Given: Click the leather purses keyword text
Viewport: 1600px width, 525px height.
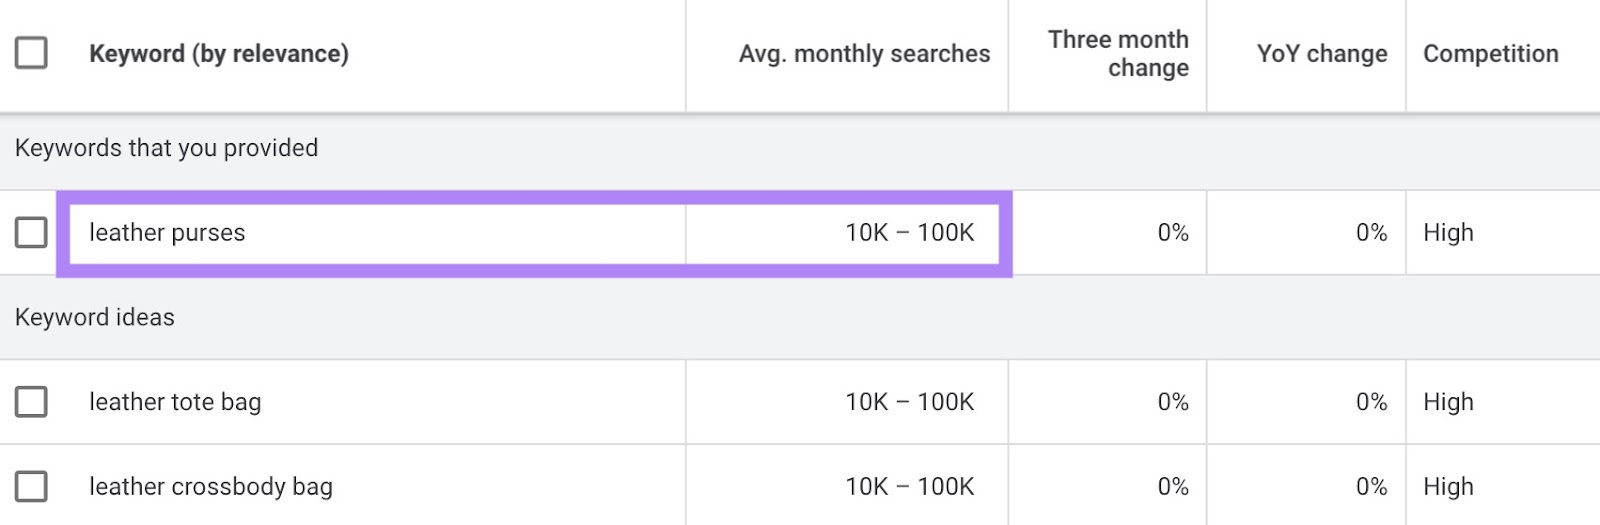Looking at the screenshot, I should tap(167, 233).
